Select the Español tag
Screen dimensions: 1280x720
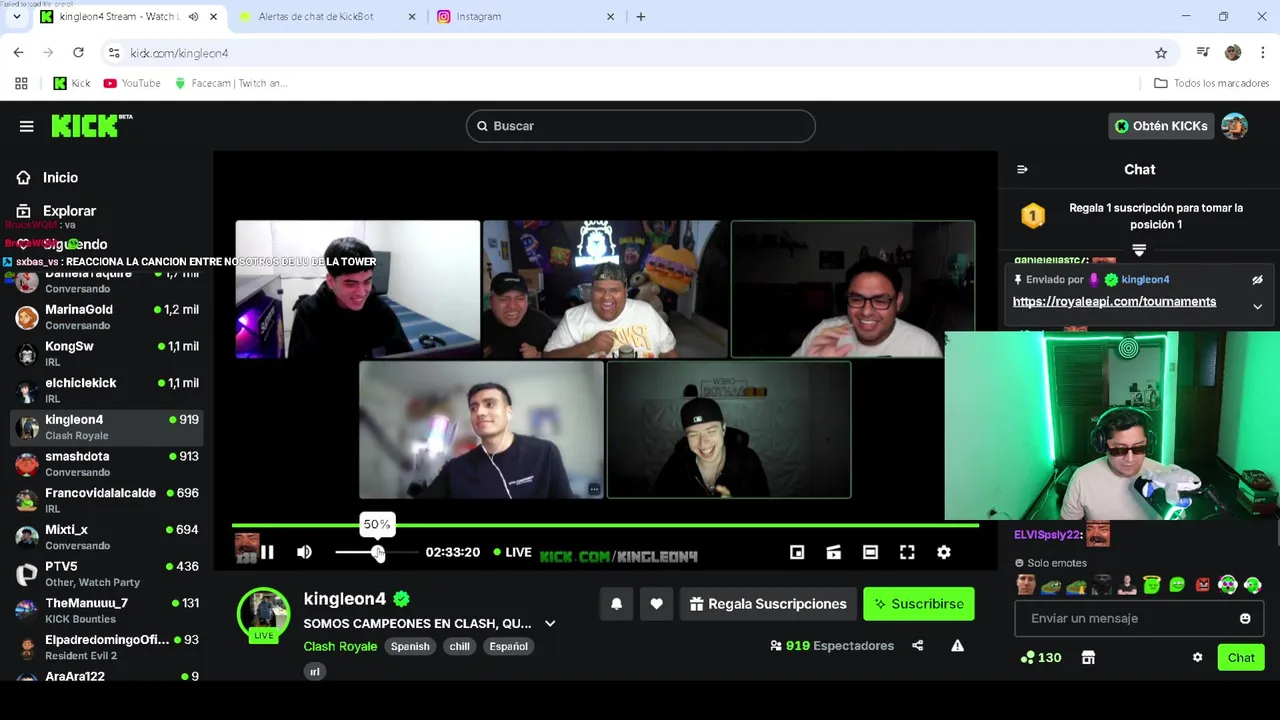coord(508,646)
